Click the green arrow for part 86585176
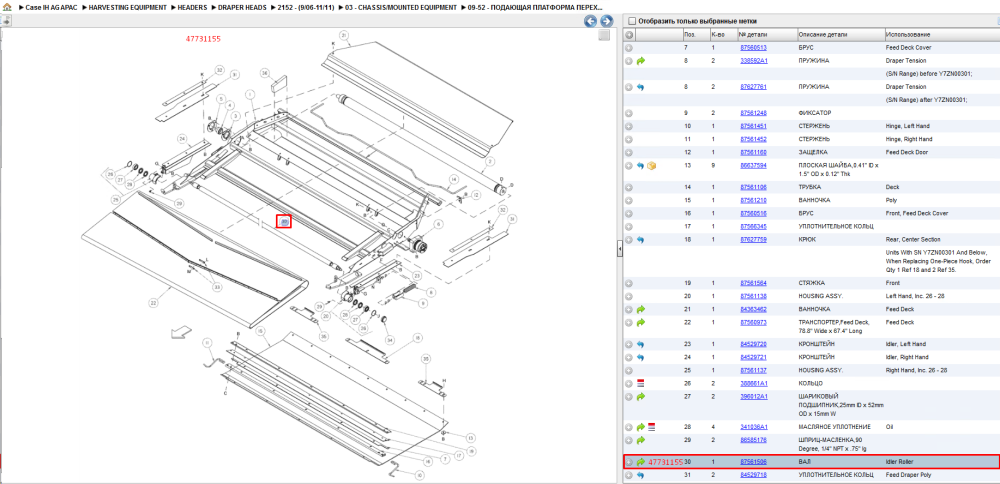Viewport: 1000px width, 484px height. (641, 440)
